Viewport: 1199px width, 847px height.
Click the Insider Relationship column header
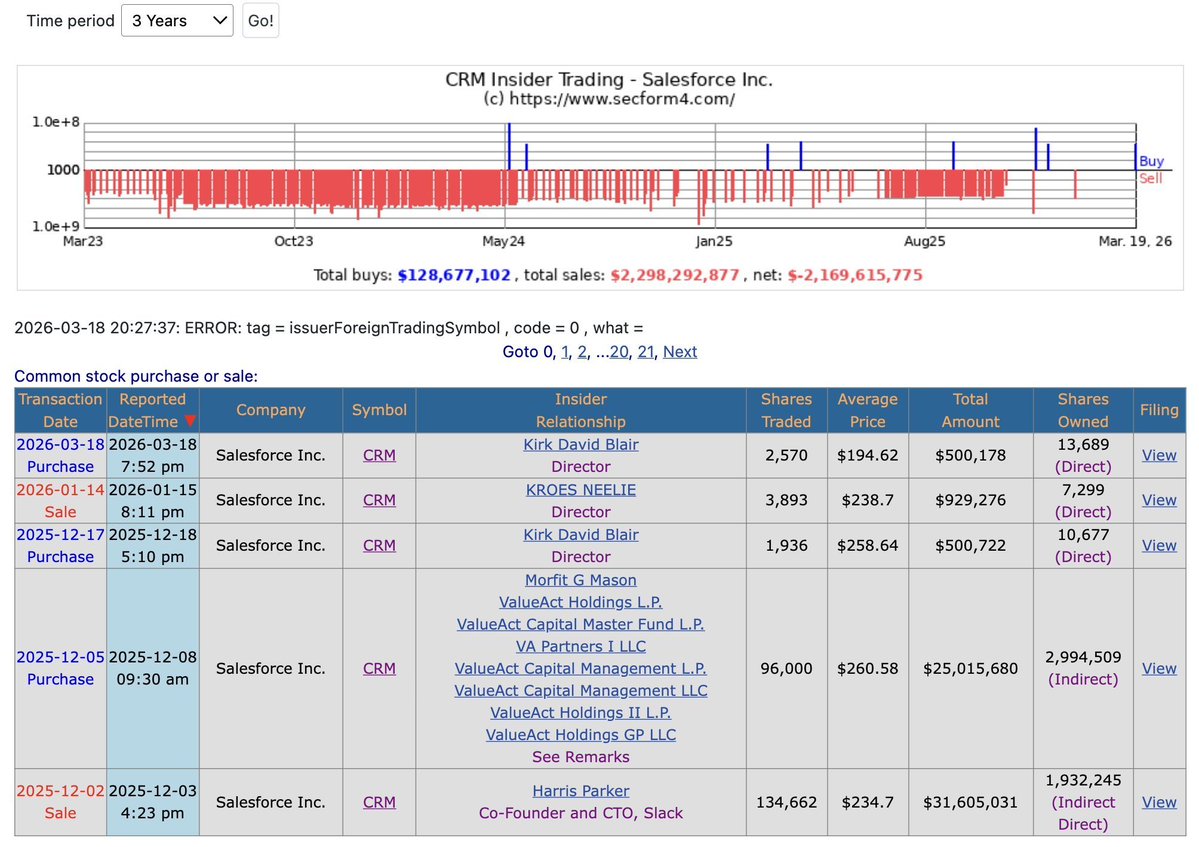(580, 411)
